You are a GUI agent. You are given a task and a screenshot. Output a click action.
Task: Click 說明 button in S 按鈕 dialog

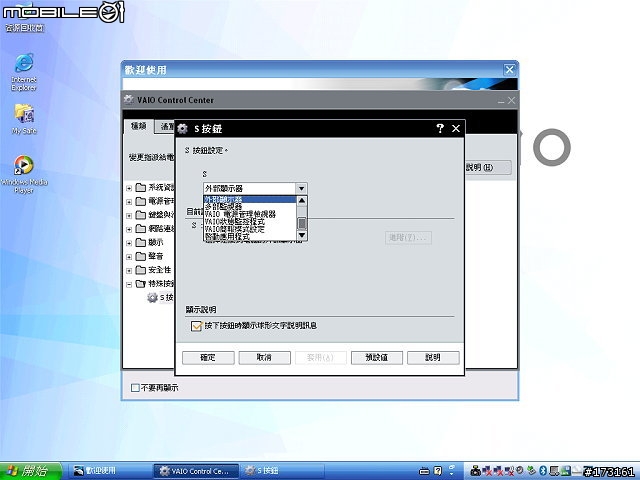click(x=433, y=358)
